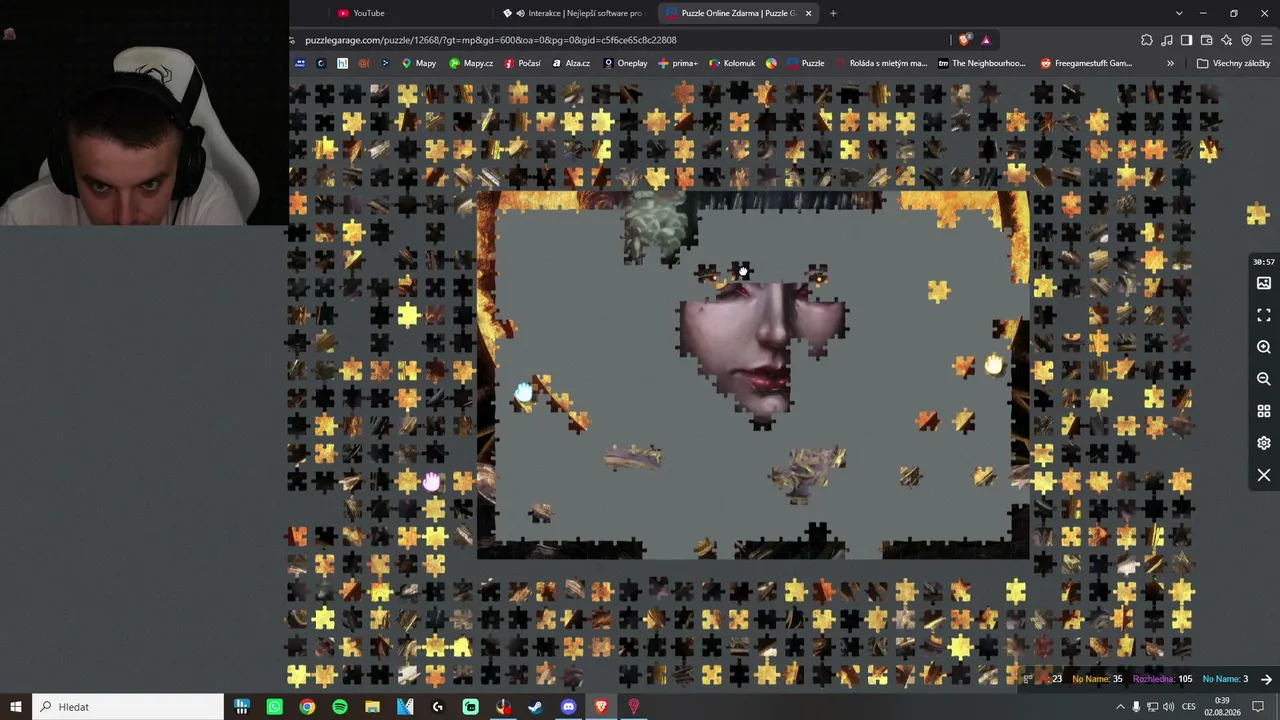Open Spotify from the taskbar
Screen dimensions: 1280x720
340,707
